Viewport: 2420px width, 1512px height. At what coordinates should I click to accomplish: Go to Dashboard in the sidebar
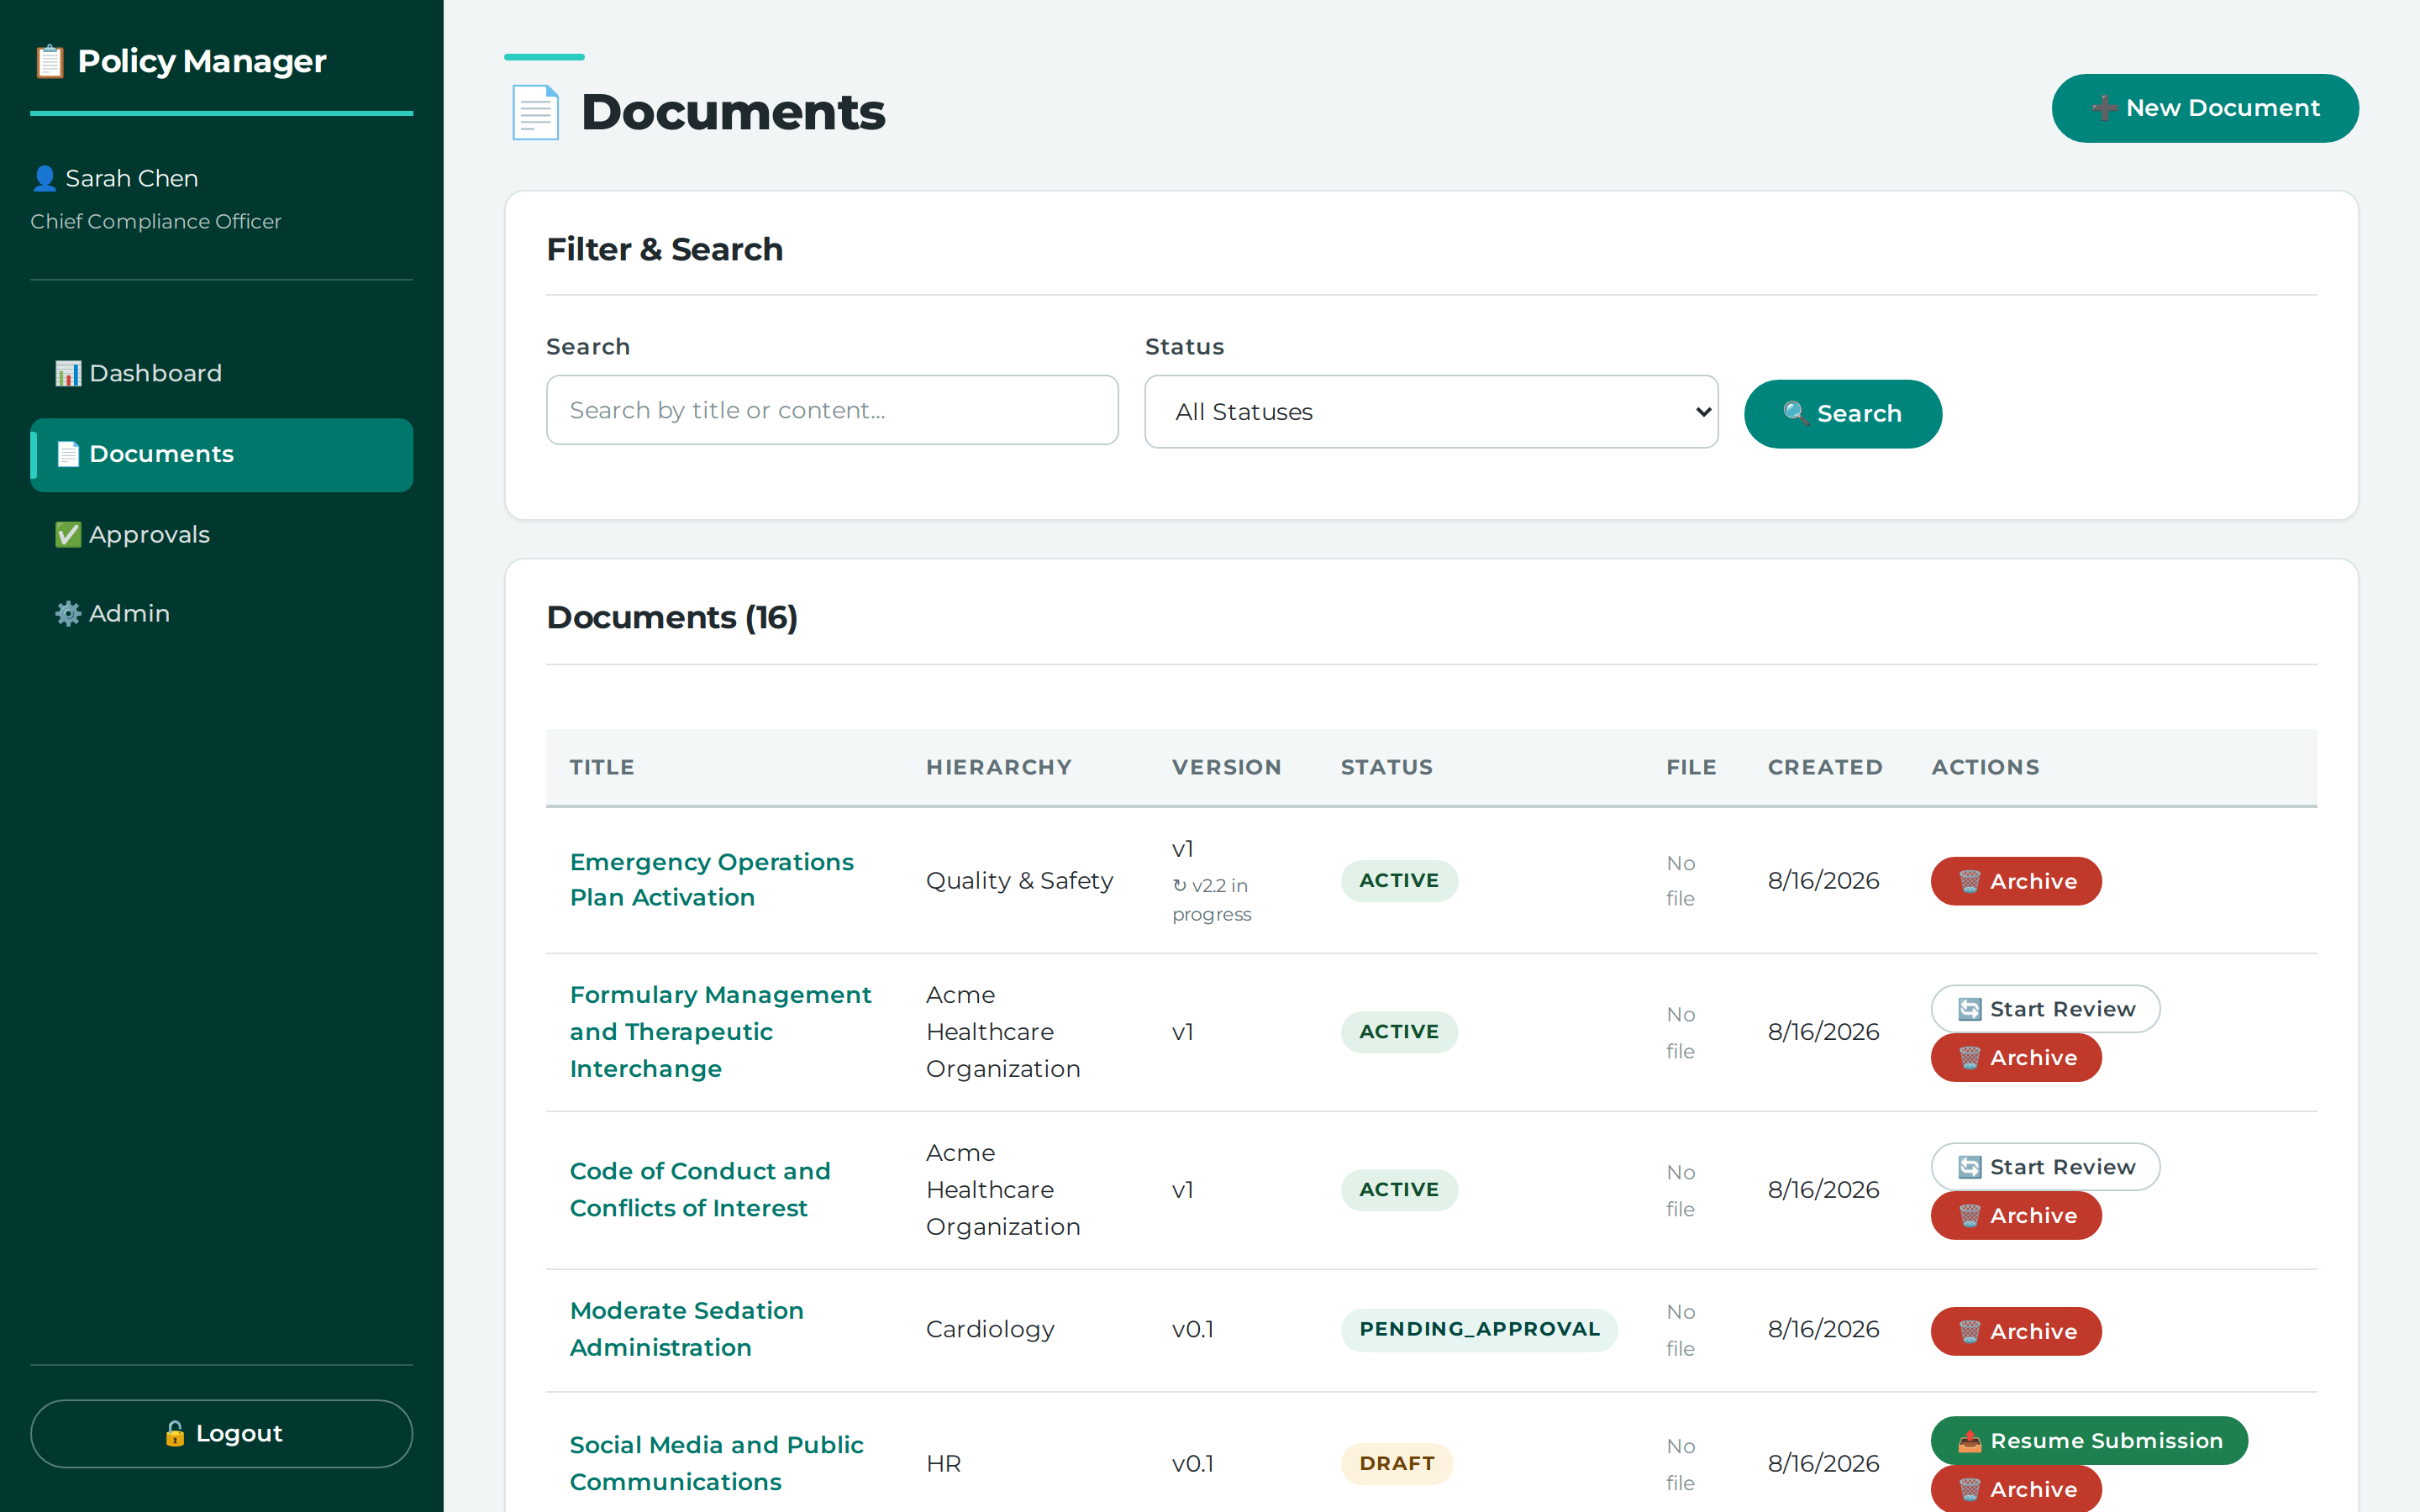pyautogui.click(x=221, y=373)
